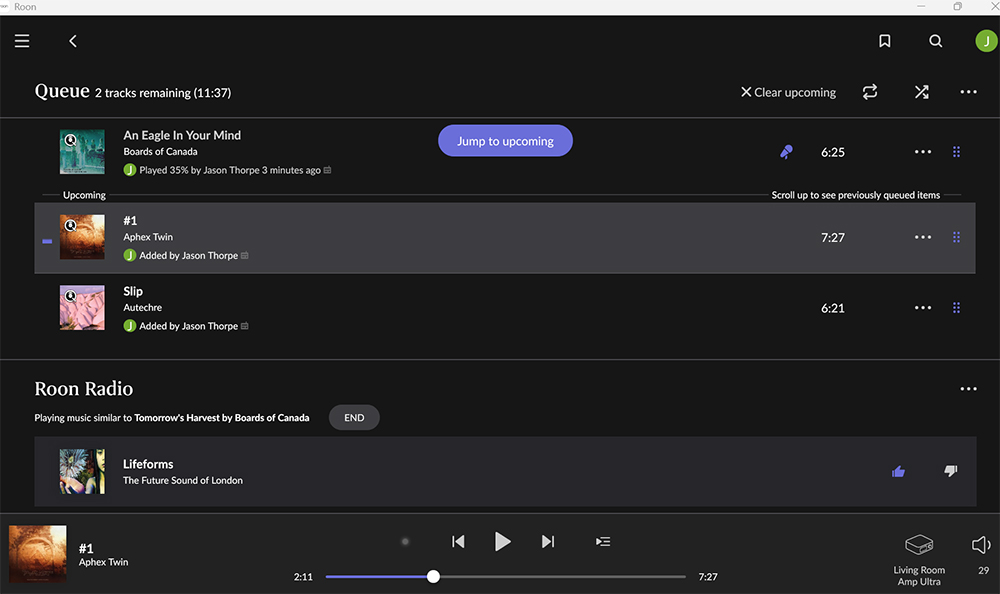1000x594 pixels.
Task: Open the volume speaker control
Action: [x=981, y=545]
